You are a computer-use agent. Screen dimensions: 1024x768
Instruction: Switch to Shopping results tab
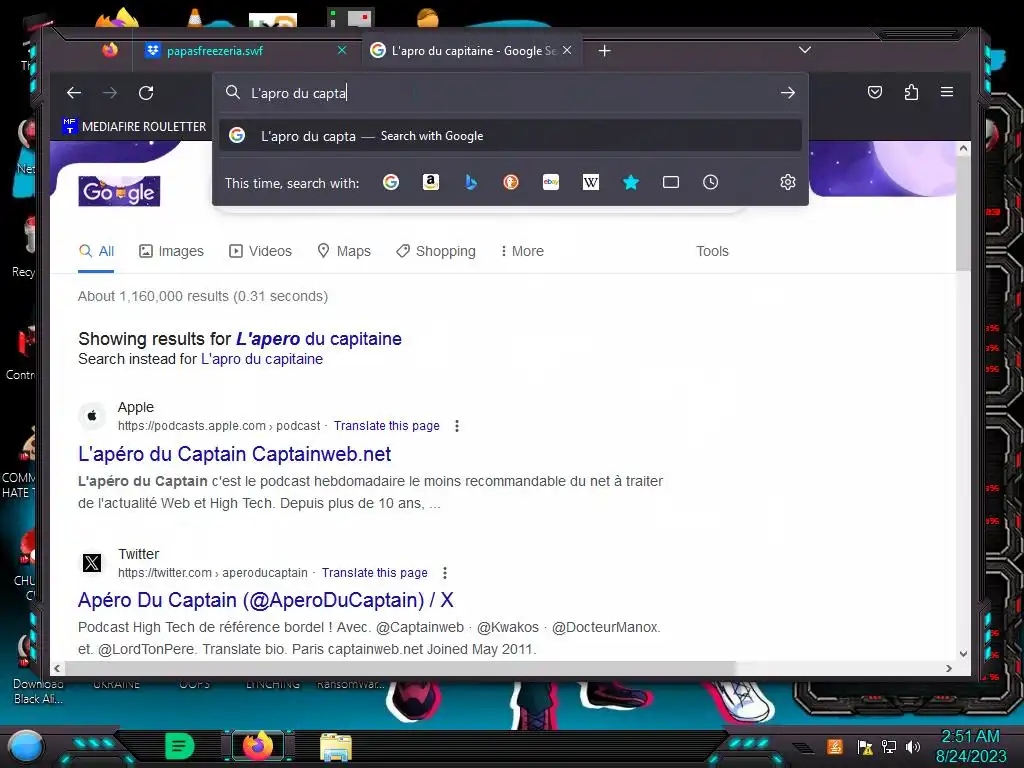[x=436, y=251]
